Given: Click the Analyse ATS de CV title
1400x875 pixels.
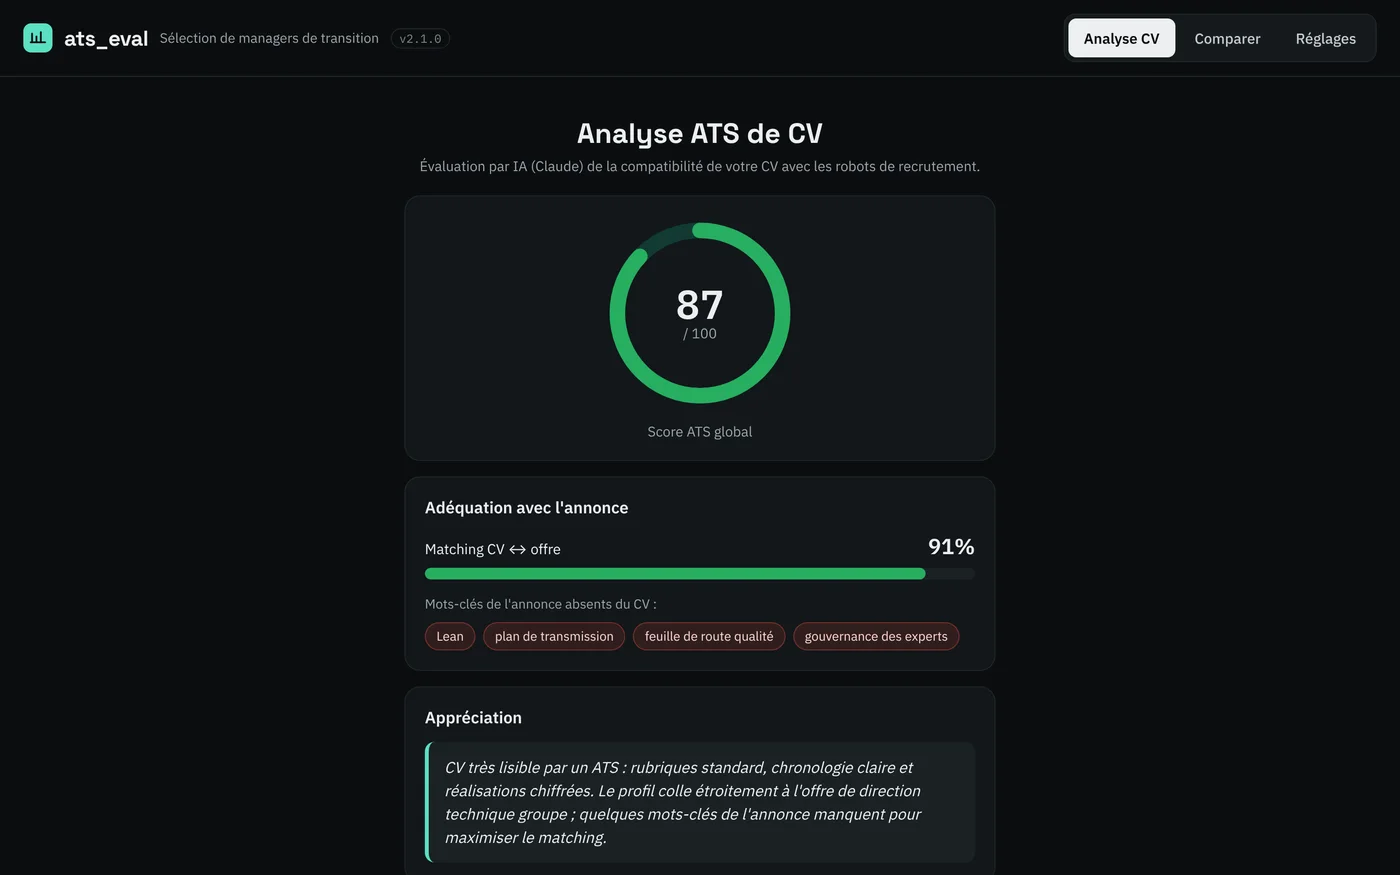Looking at the screenshot, I should pyautogui.click(x=700, y=133).
